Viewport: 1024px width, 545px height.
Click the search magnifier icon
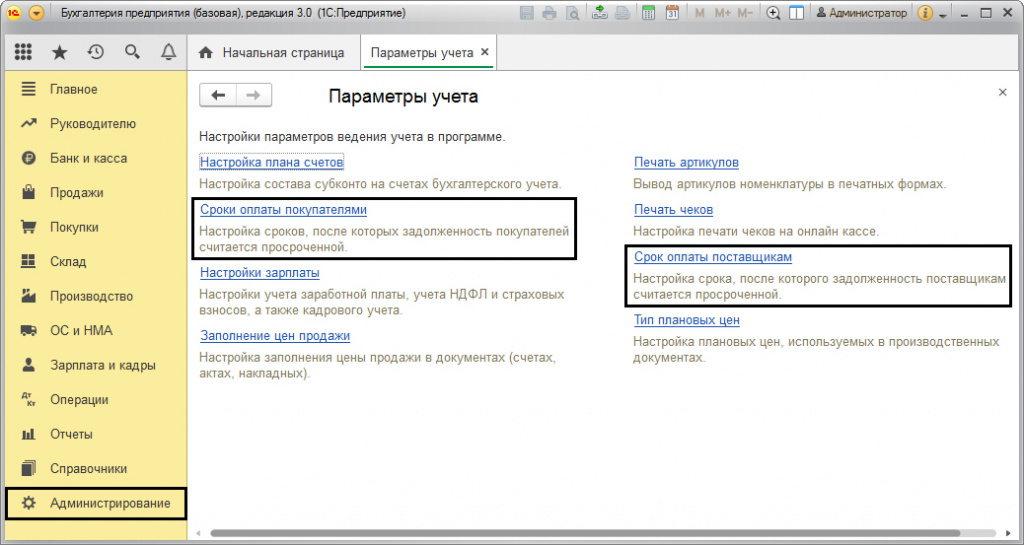click(132, 52)
